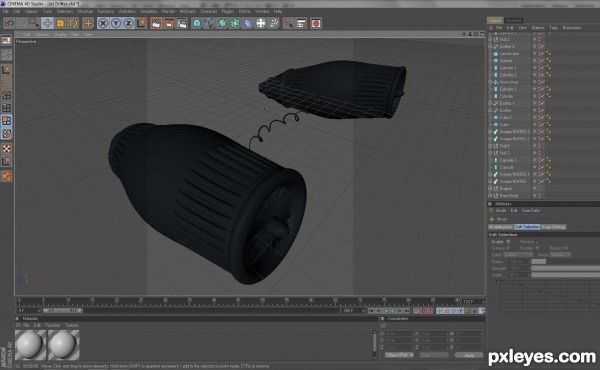
Task: Open the spline objects icon
Action: point(210,23)
